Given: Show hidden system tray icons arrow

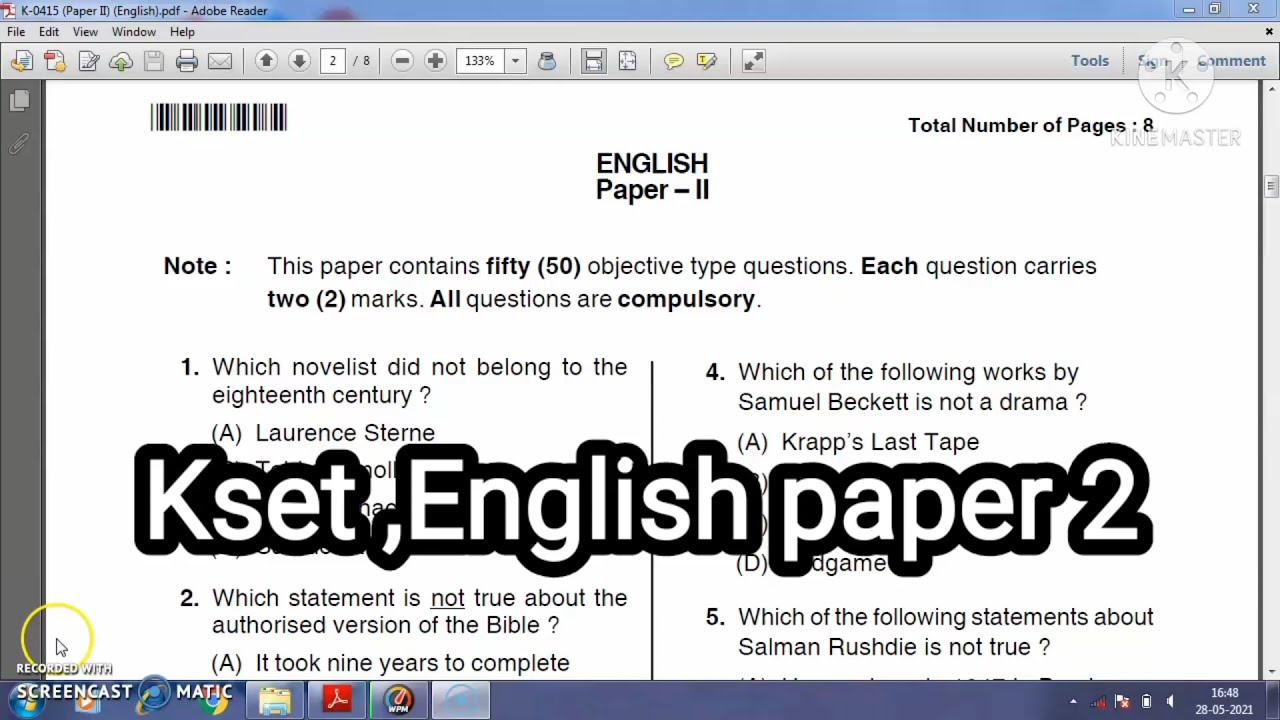Looking at the screenshot, I should (1074, 702).
